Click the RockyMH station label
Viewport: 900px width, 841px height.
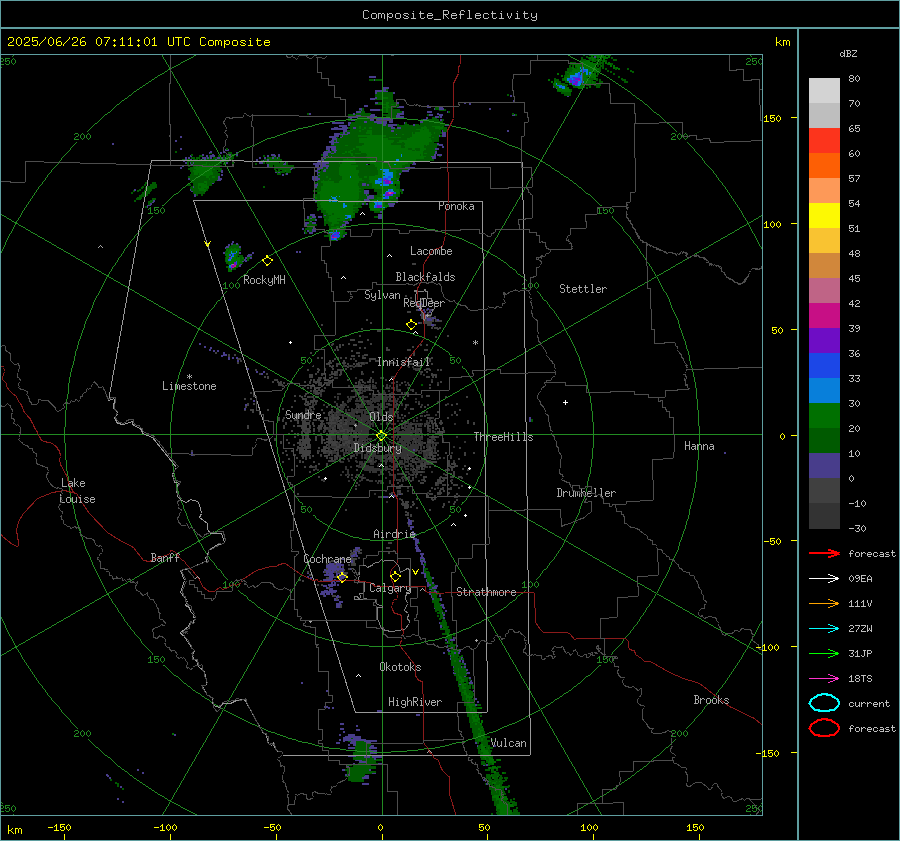click(264, 280)
